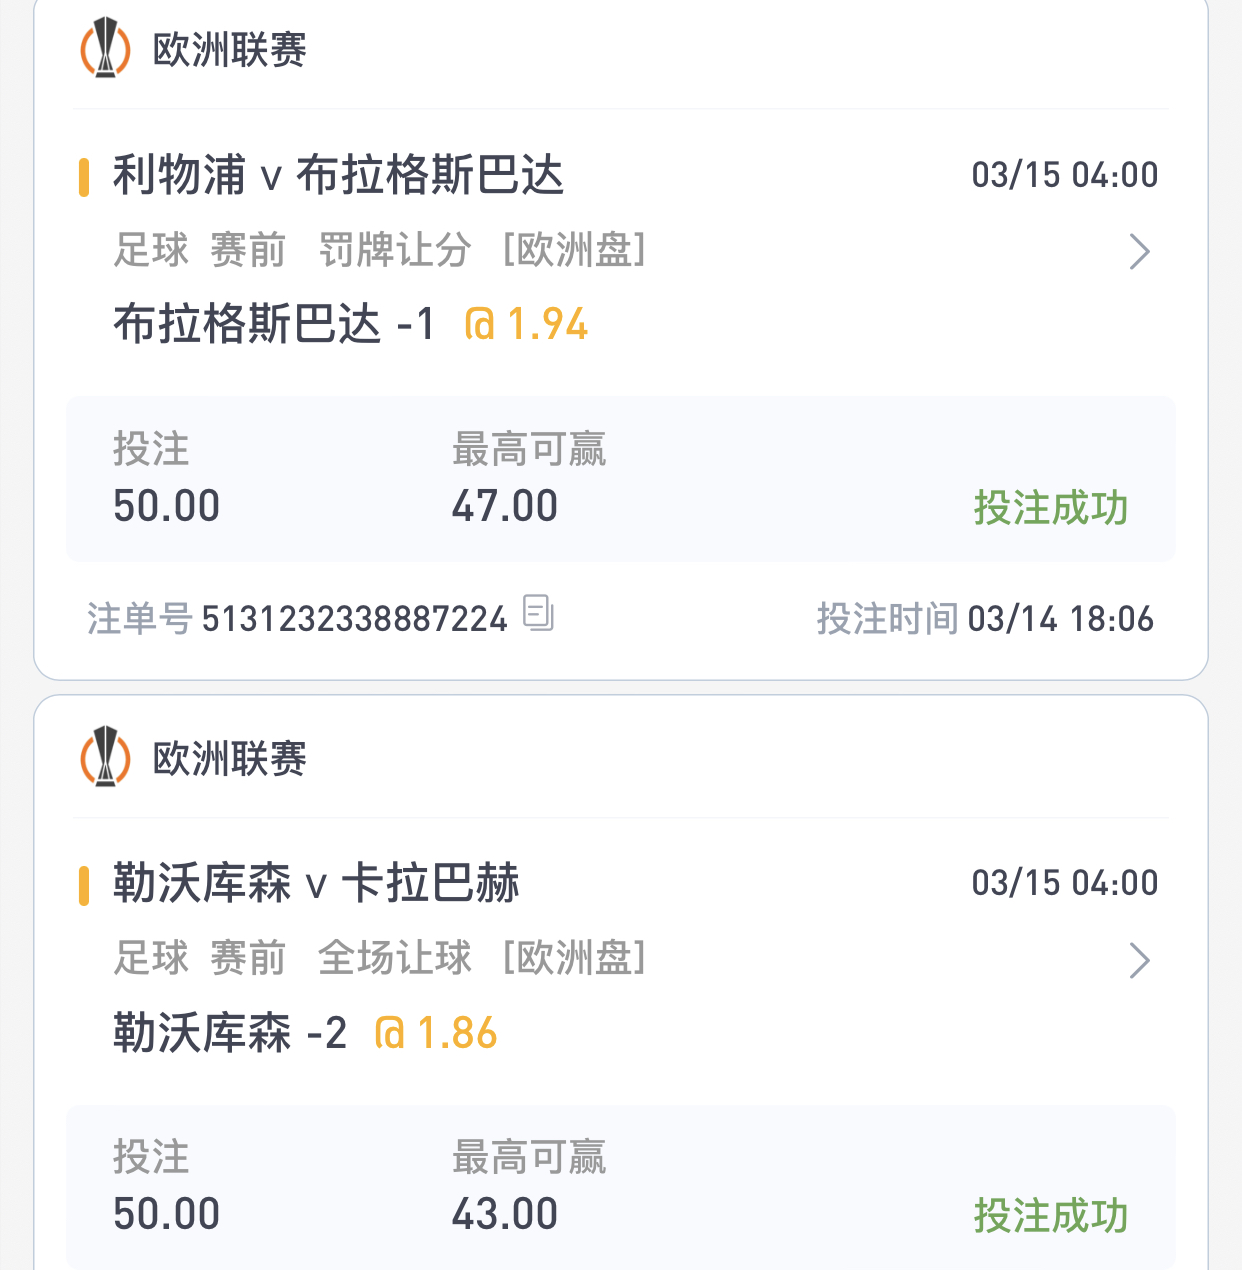Tap the 欧洲联赛 league label in second card
The width and height of the screenshot is (1242, 1270).
(229, 758)
